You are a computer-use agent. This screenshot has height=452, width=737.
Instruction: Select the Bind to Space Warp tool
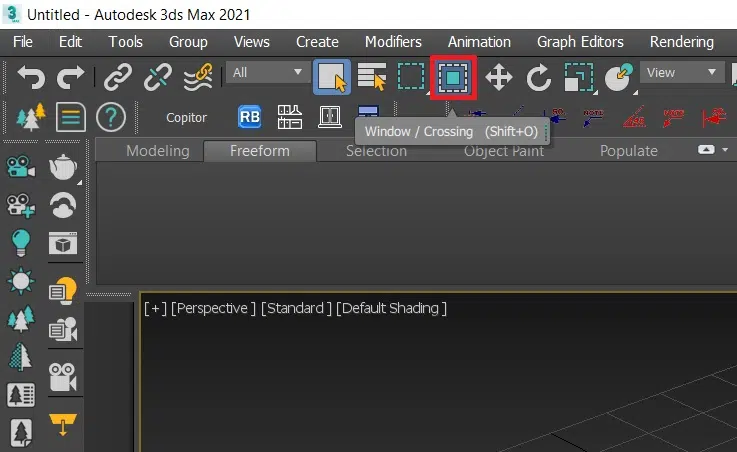[x=198, y=76]
